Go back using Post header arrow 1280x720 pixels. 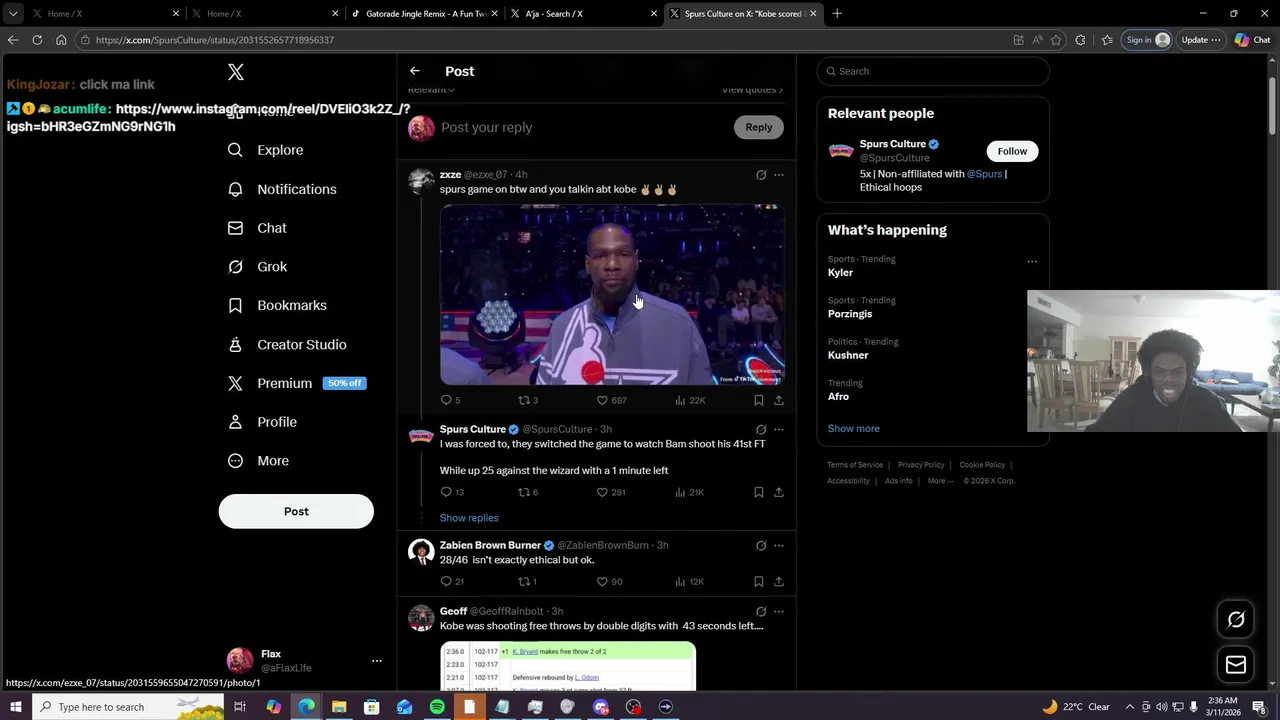point(415,71)
